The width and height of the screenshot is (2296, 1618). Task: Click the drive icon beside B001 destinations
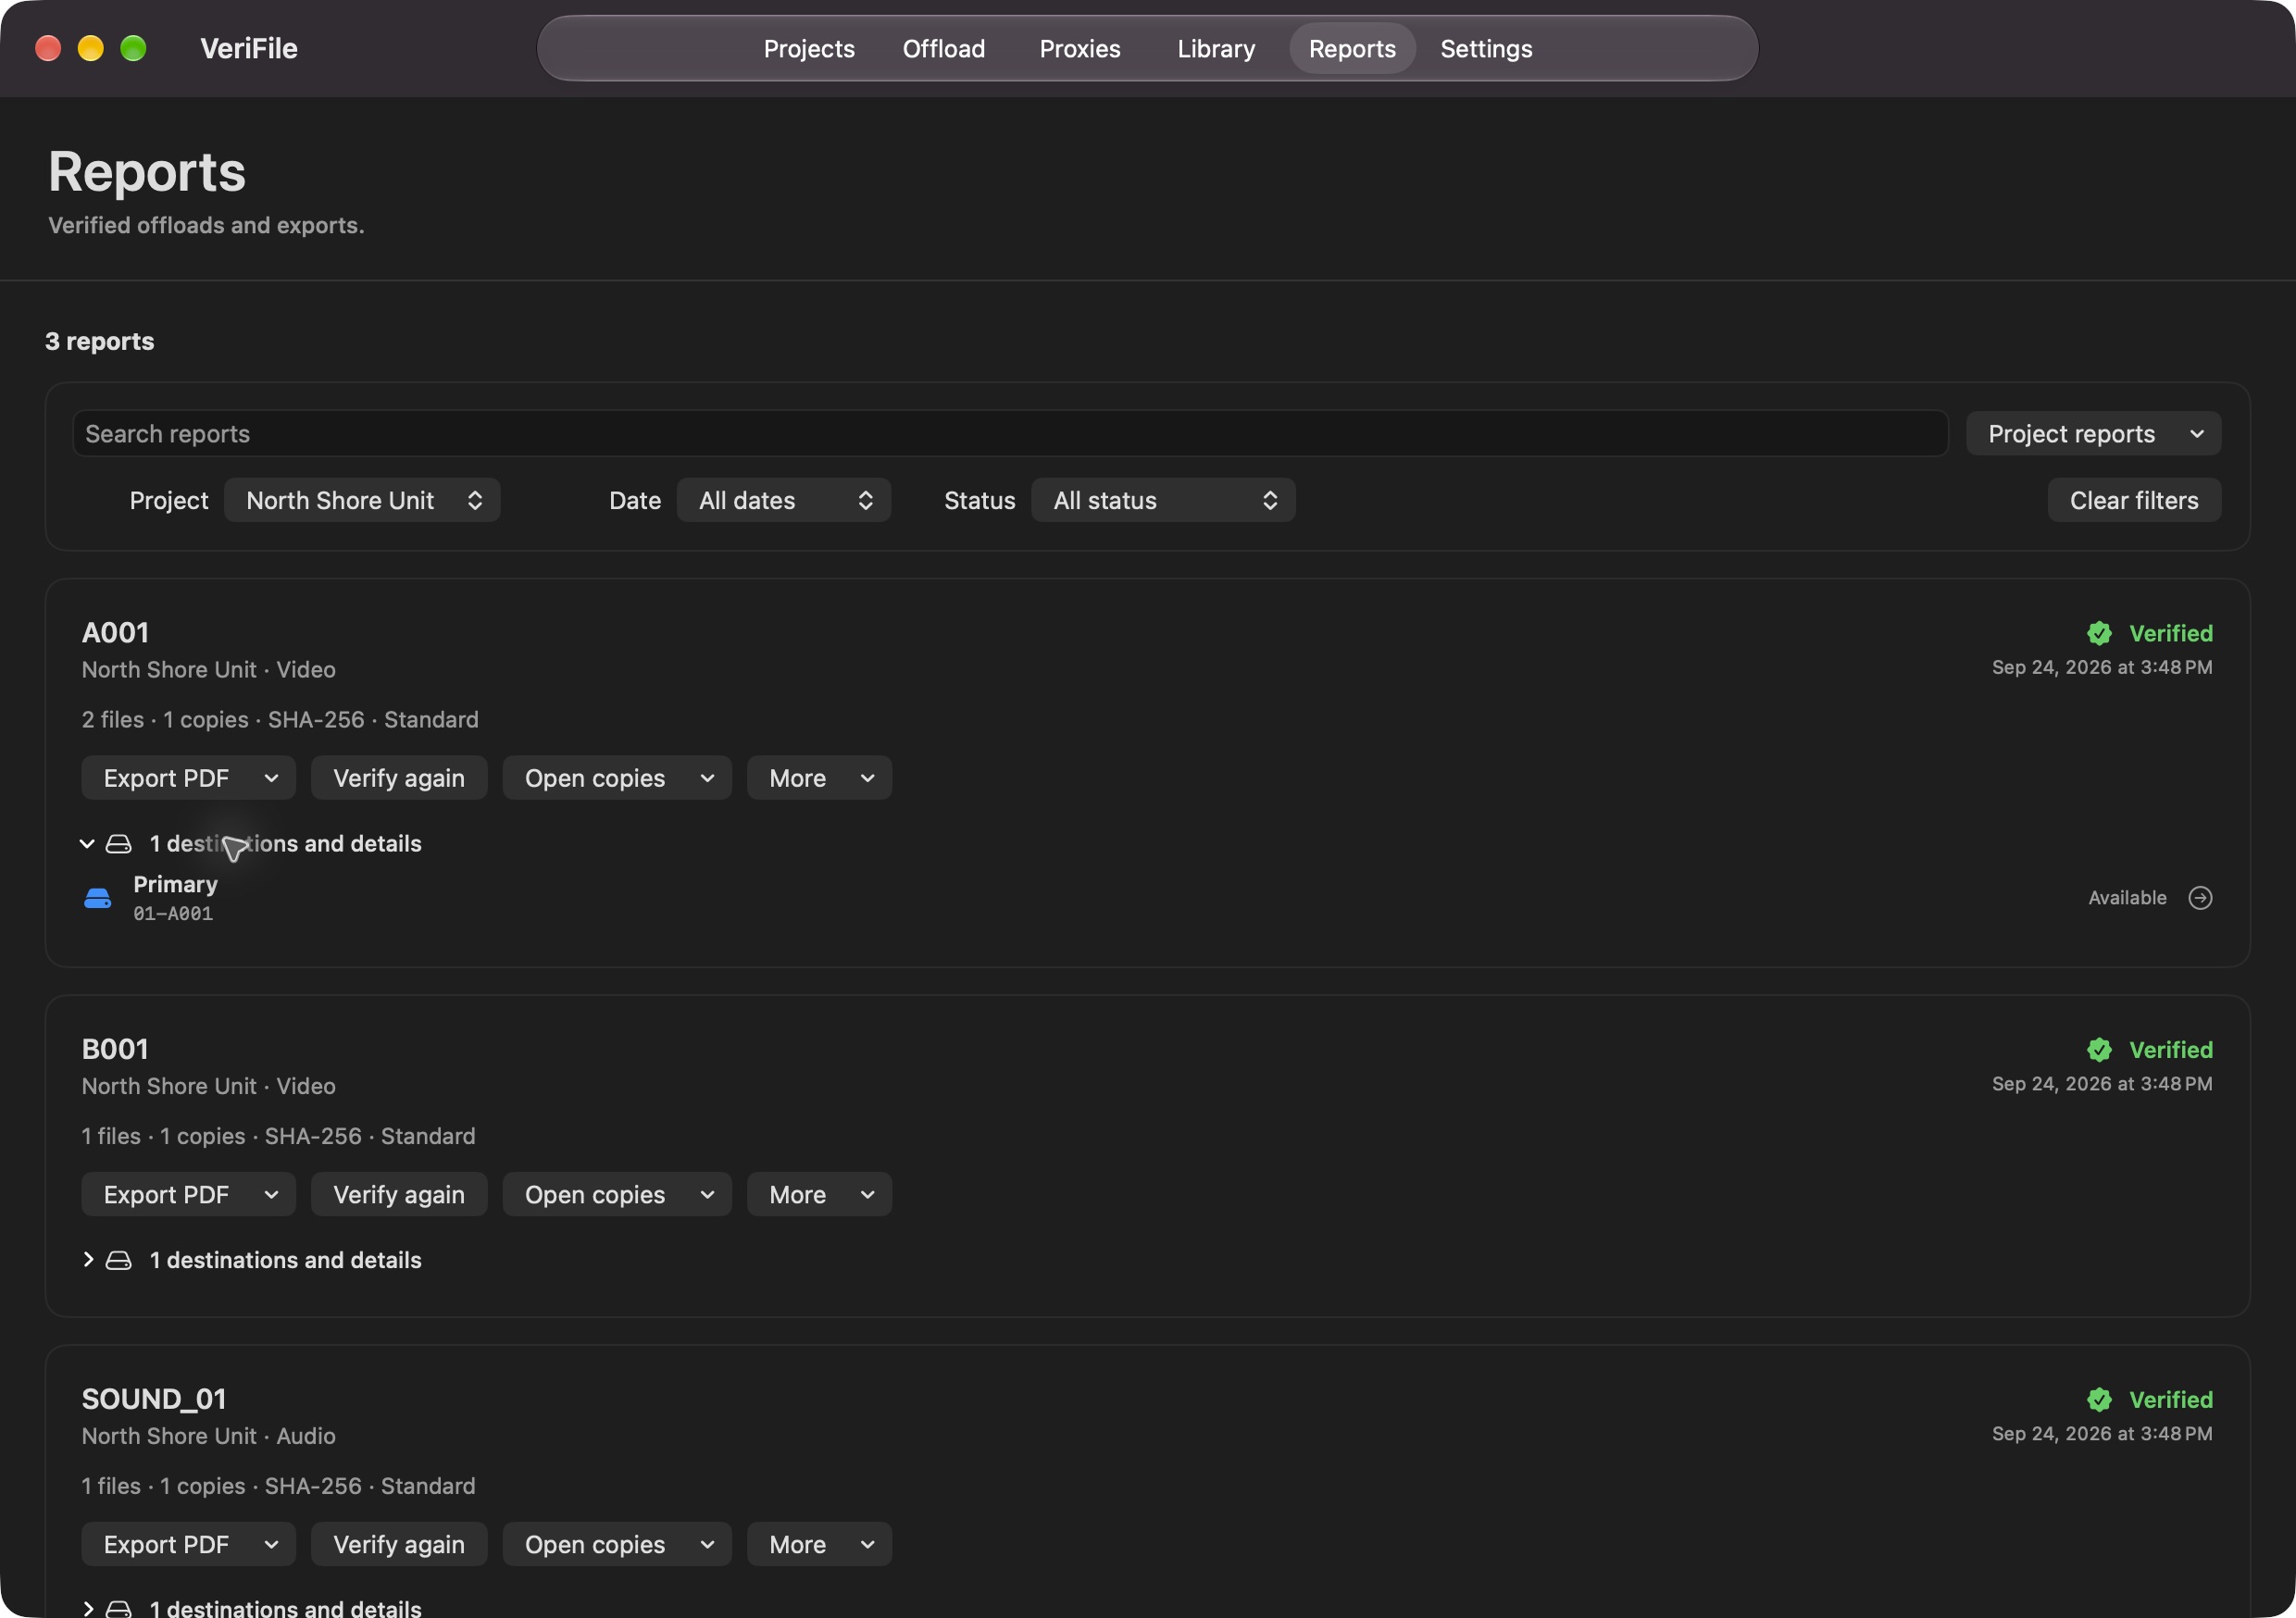tap(118, 1260)
